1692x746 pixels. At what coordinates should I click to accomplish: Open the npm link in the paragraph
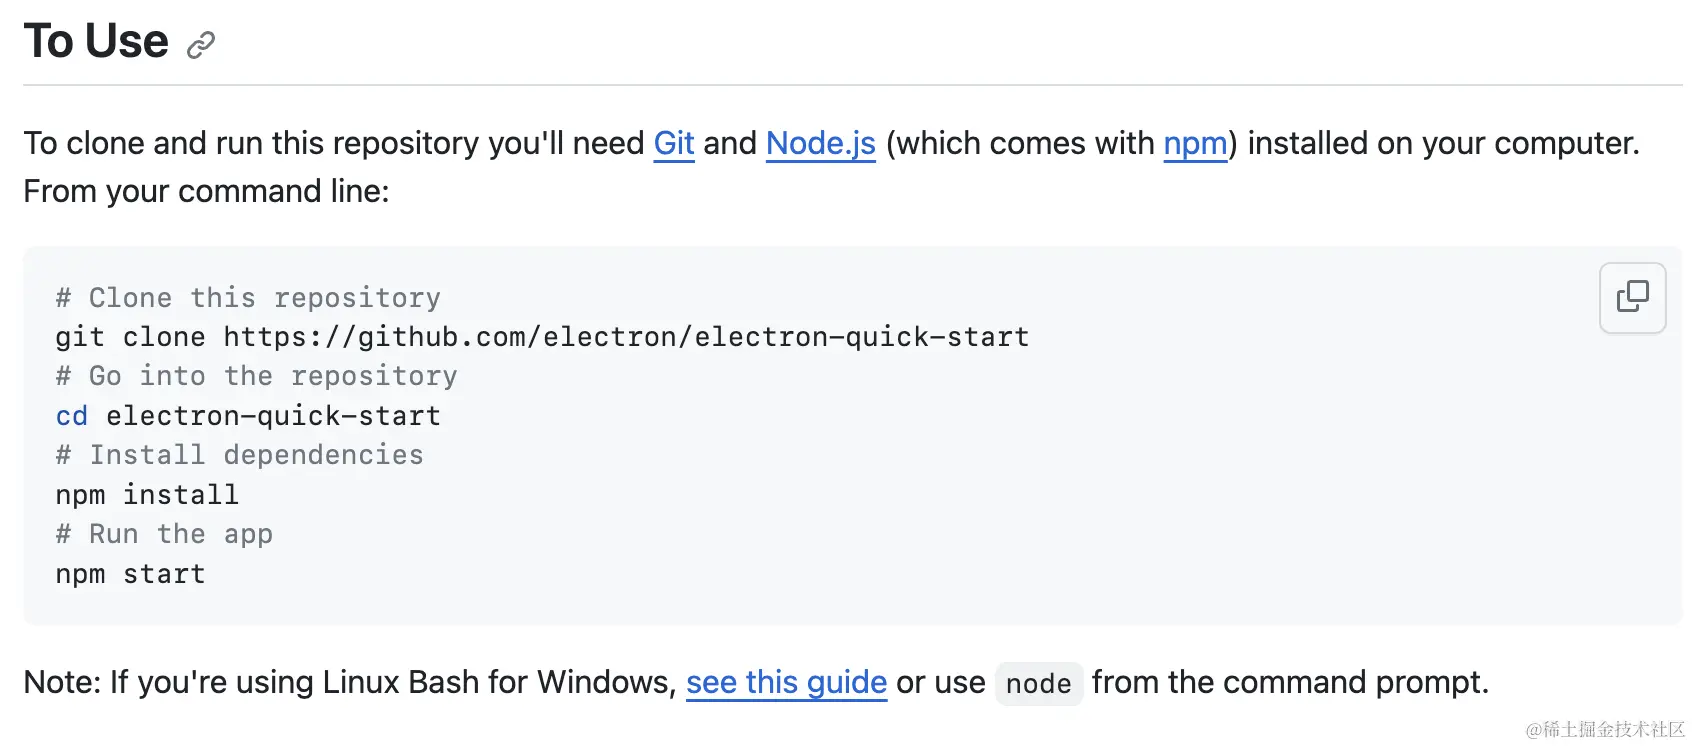click(x=1195, y=144)
